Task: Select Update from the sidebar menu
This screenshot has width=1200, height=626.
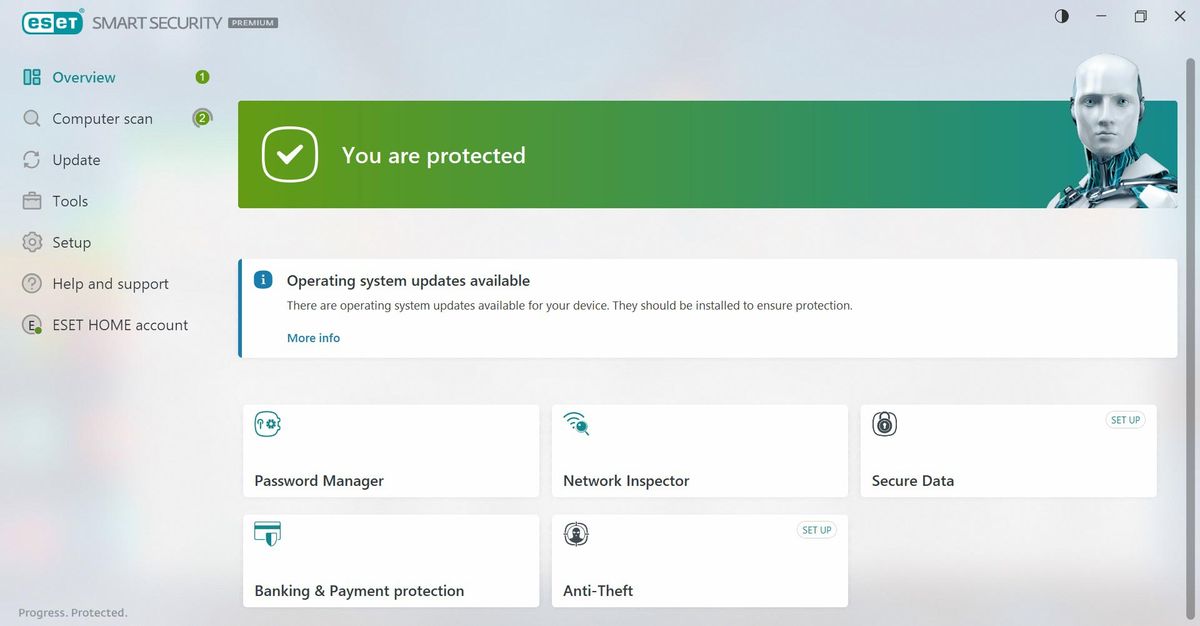Action: click(76, 159)
